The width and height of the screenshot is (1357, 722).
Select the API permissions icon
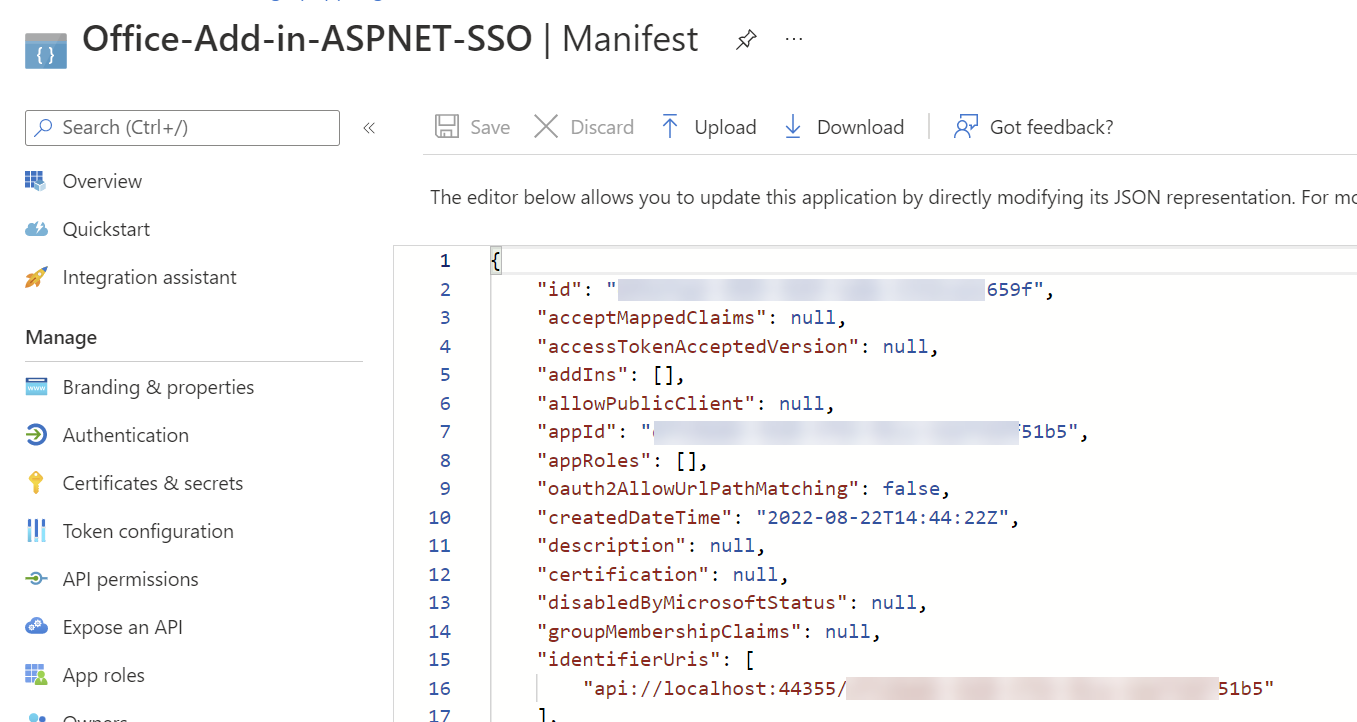pos(37,579)
